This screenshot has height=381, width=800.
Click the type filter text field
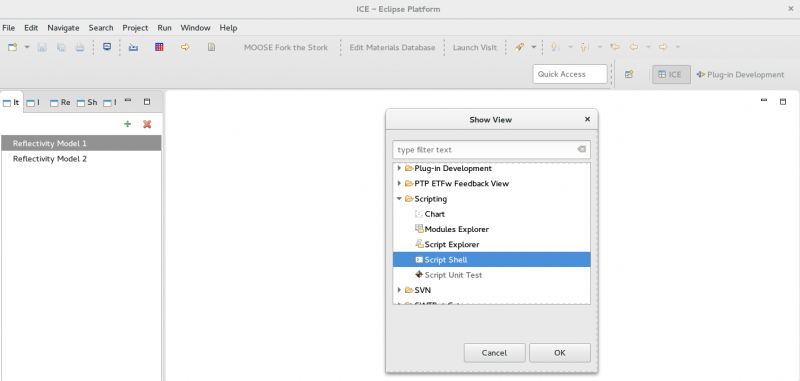(491, 150)
